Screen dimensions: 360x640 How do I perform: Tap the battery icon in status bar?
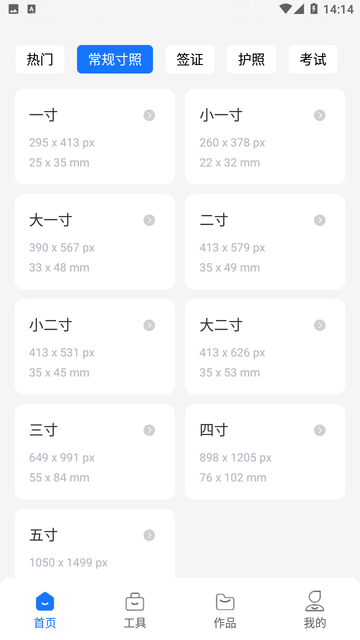pyautogui.click(x=314, y=9)
